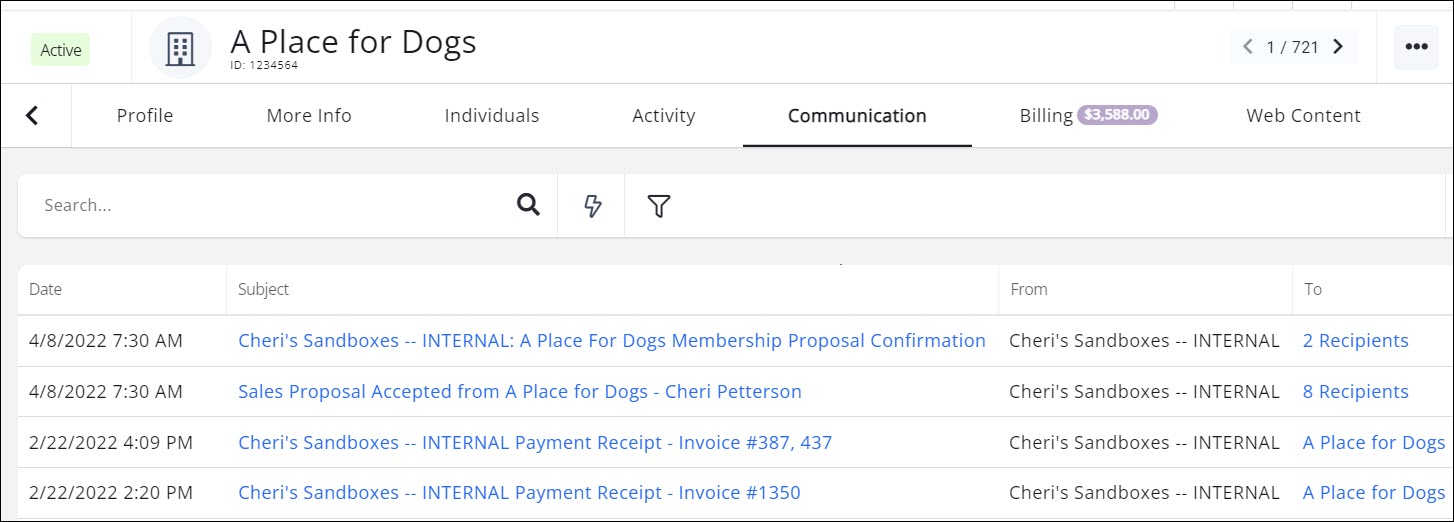This screenshot has width=1454, height=522.
Task: Click the magnifying glass search icon
Action: pyautogui.click(x=528, y=205)
